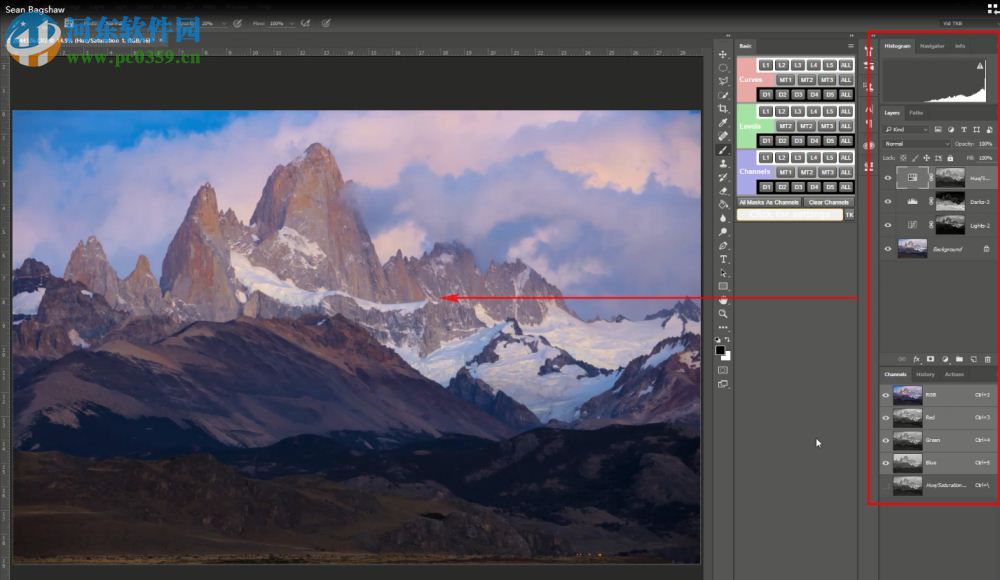The image size is (1000, 580).
Task: Click the TK button
Action: pyautogui.click(x=849, y=215)
